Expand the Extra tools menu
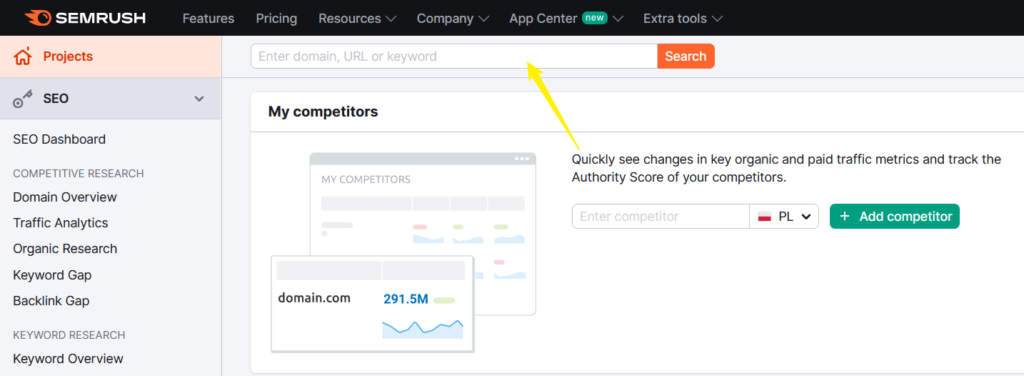 [682, 18]
